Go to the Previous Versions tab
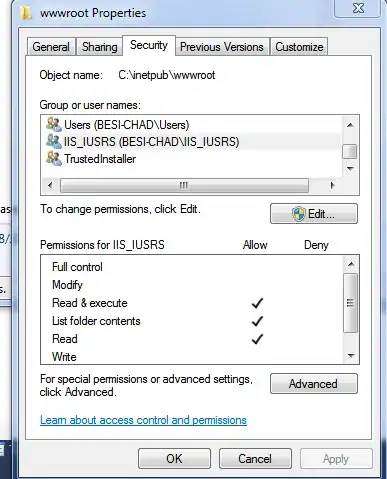387x479 pixels. pos(222,47)
